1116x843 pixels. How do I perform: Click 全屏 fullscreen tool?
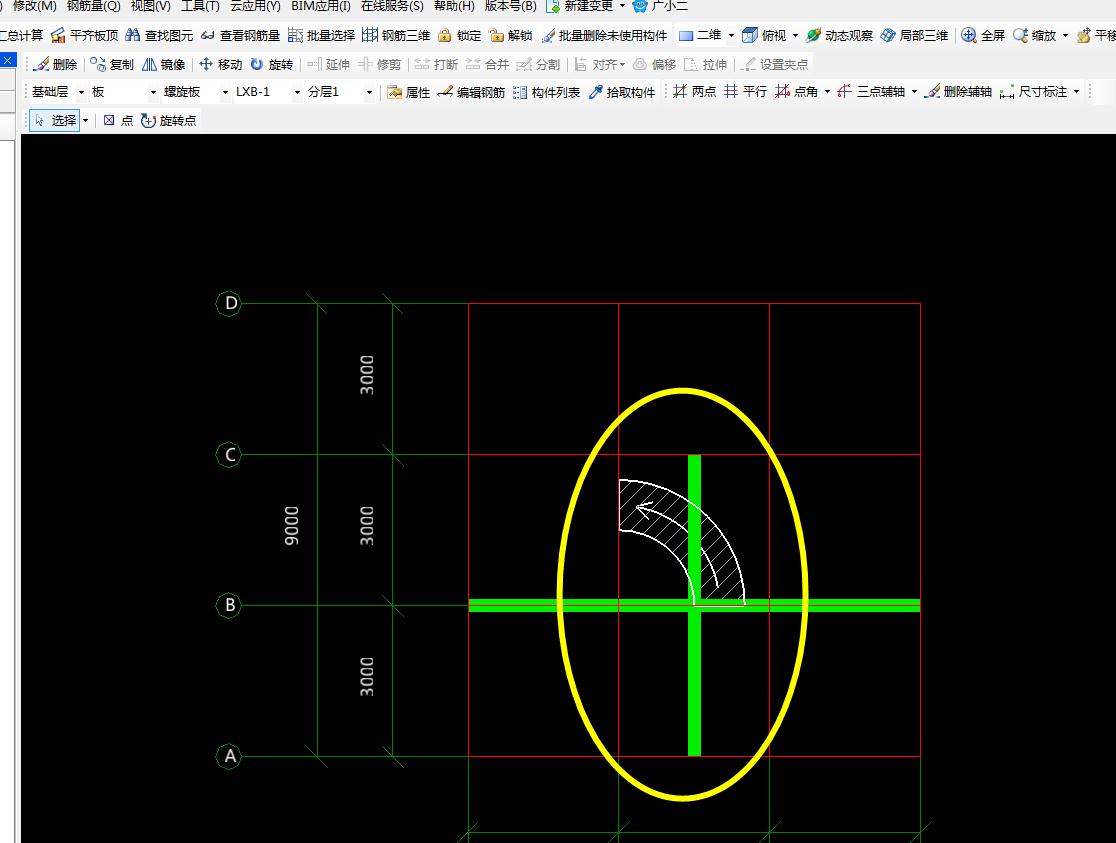[x=983, y=35]
